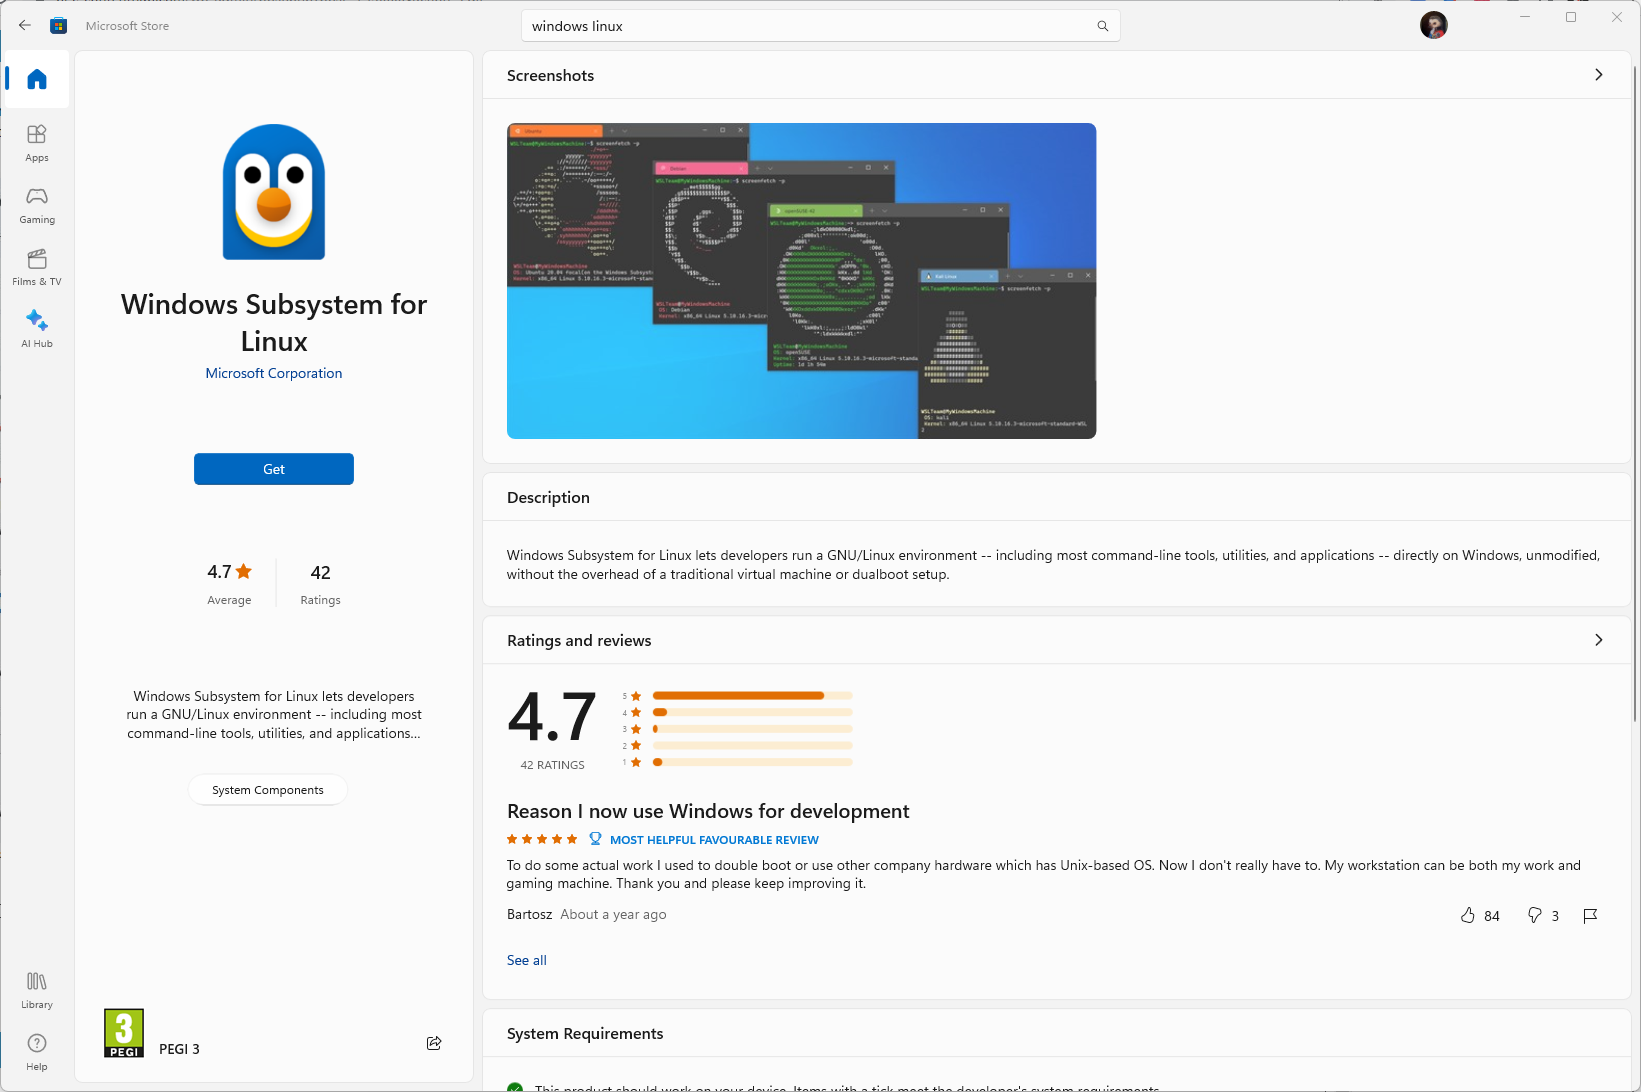Open the Gaming section
This screenshot has height=1092, width=1641.
click(37, 205)
